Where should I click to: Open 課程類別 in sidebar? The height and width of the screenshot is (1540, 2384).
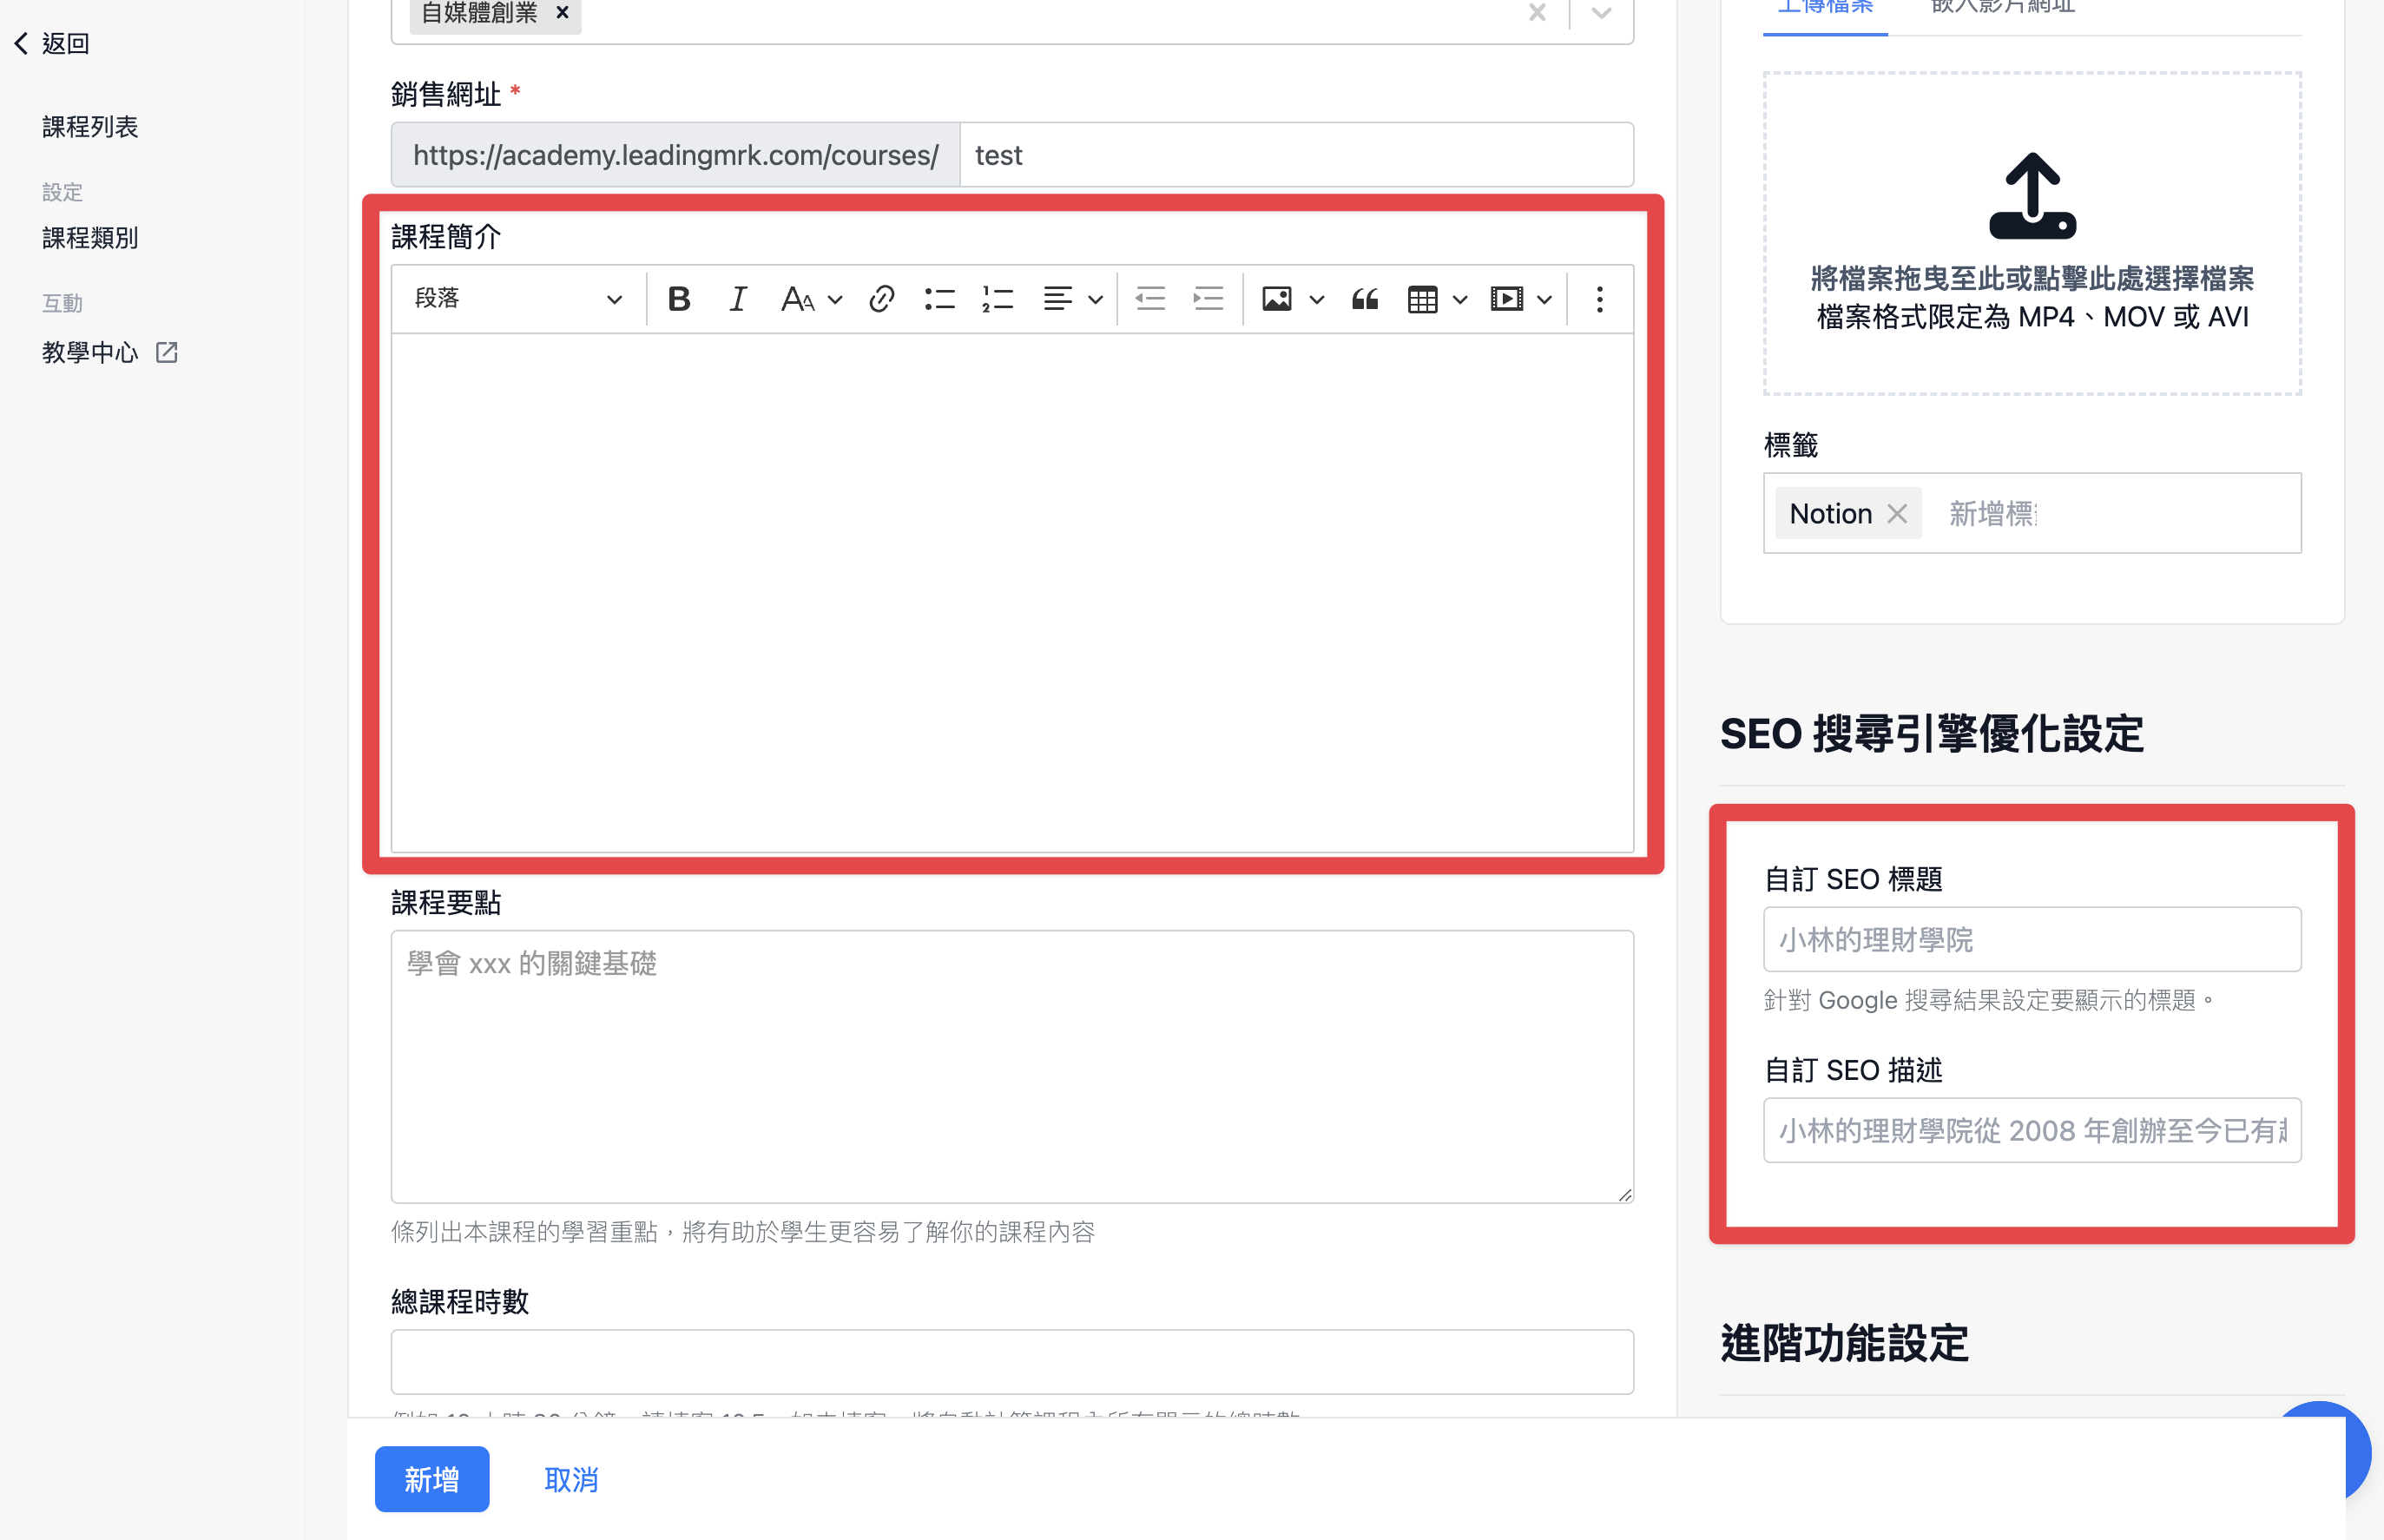pos(90,238)
